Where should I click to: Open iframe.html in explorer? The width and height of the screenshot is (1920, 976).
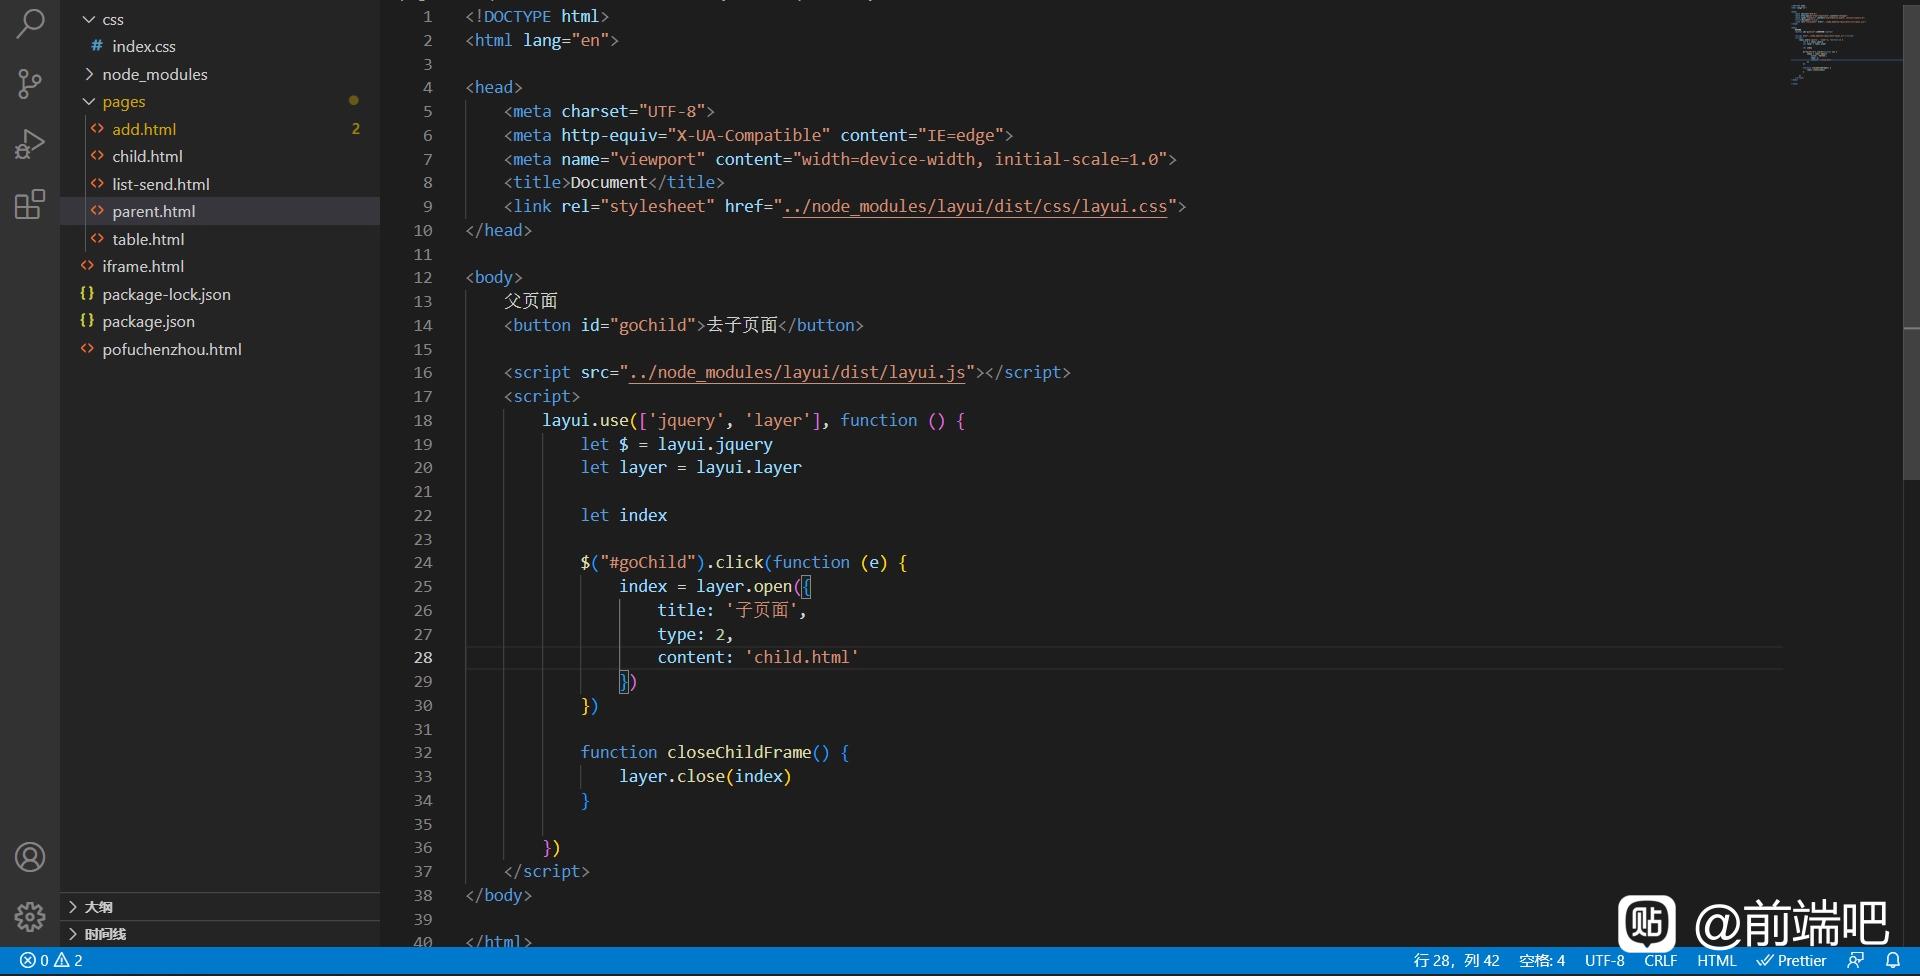click(220, 266)
